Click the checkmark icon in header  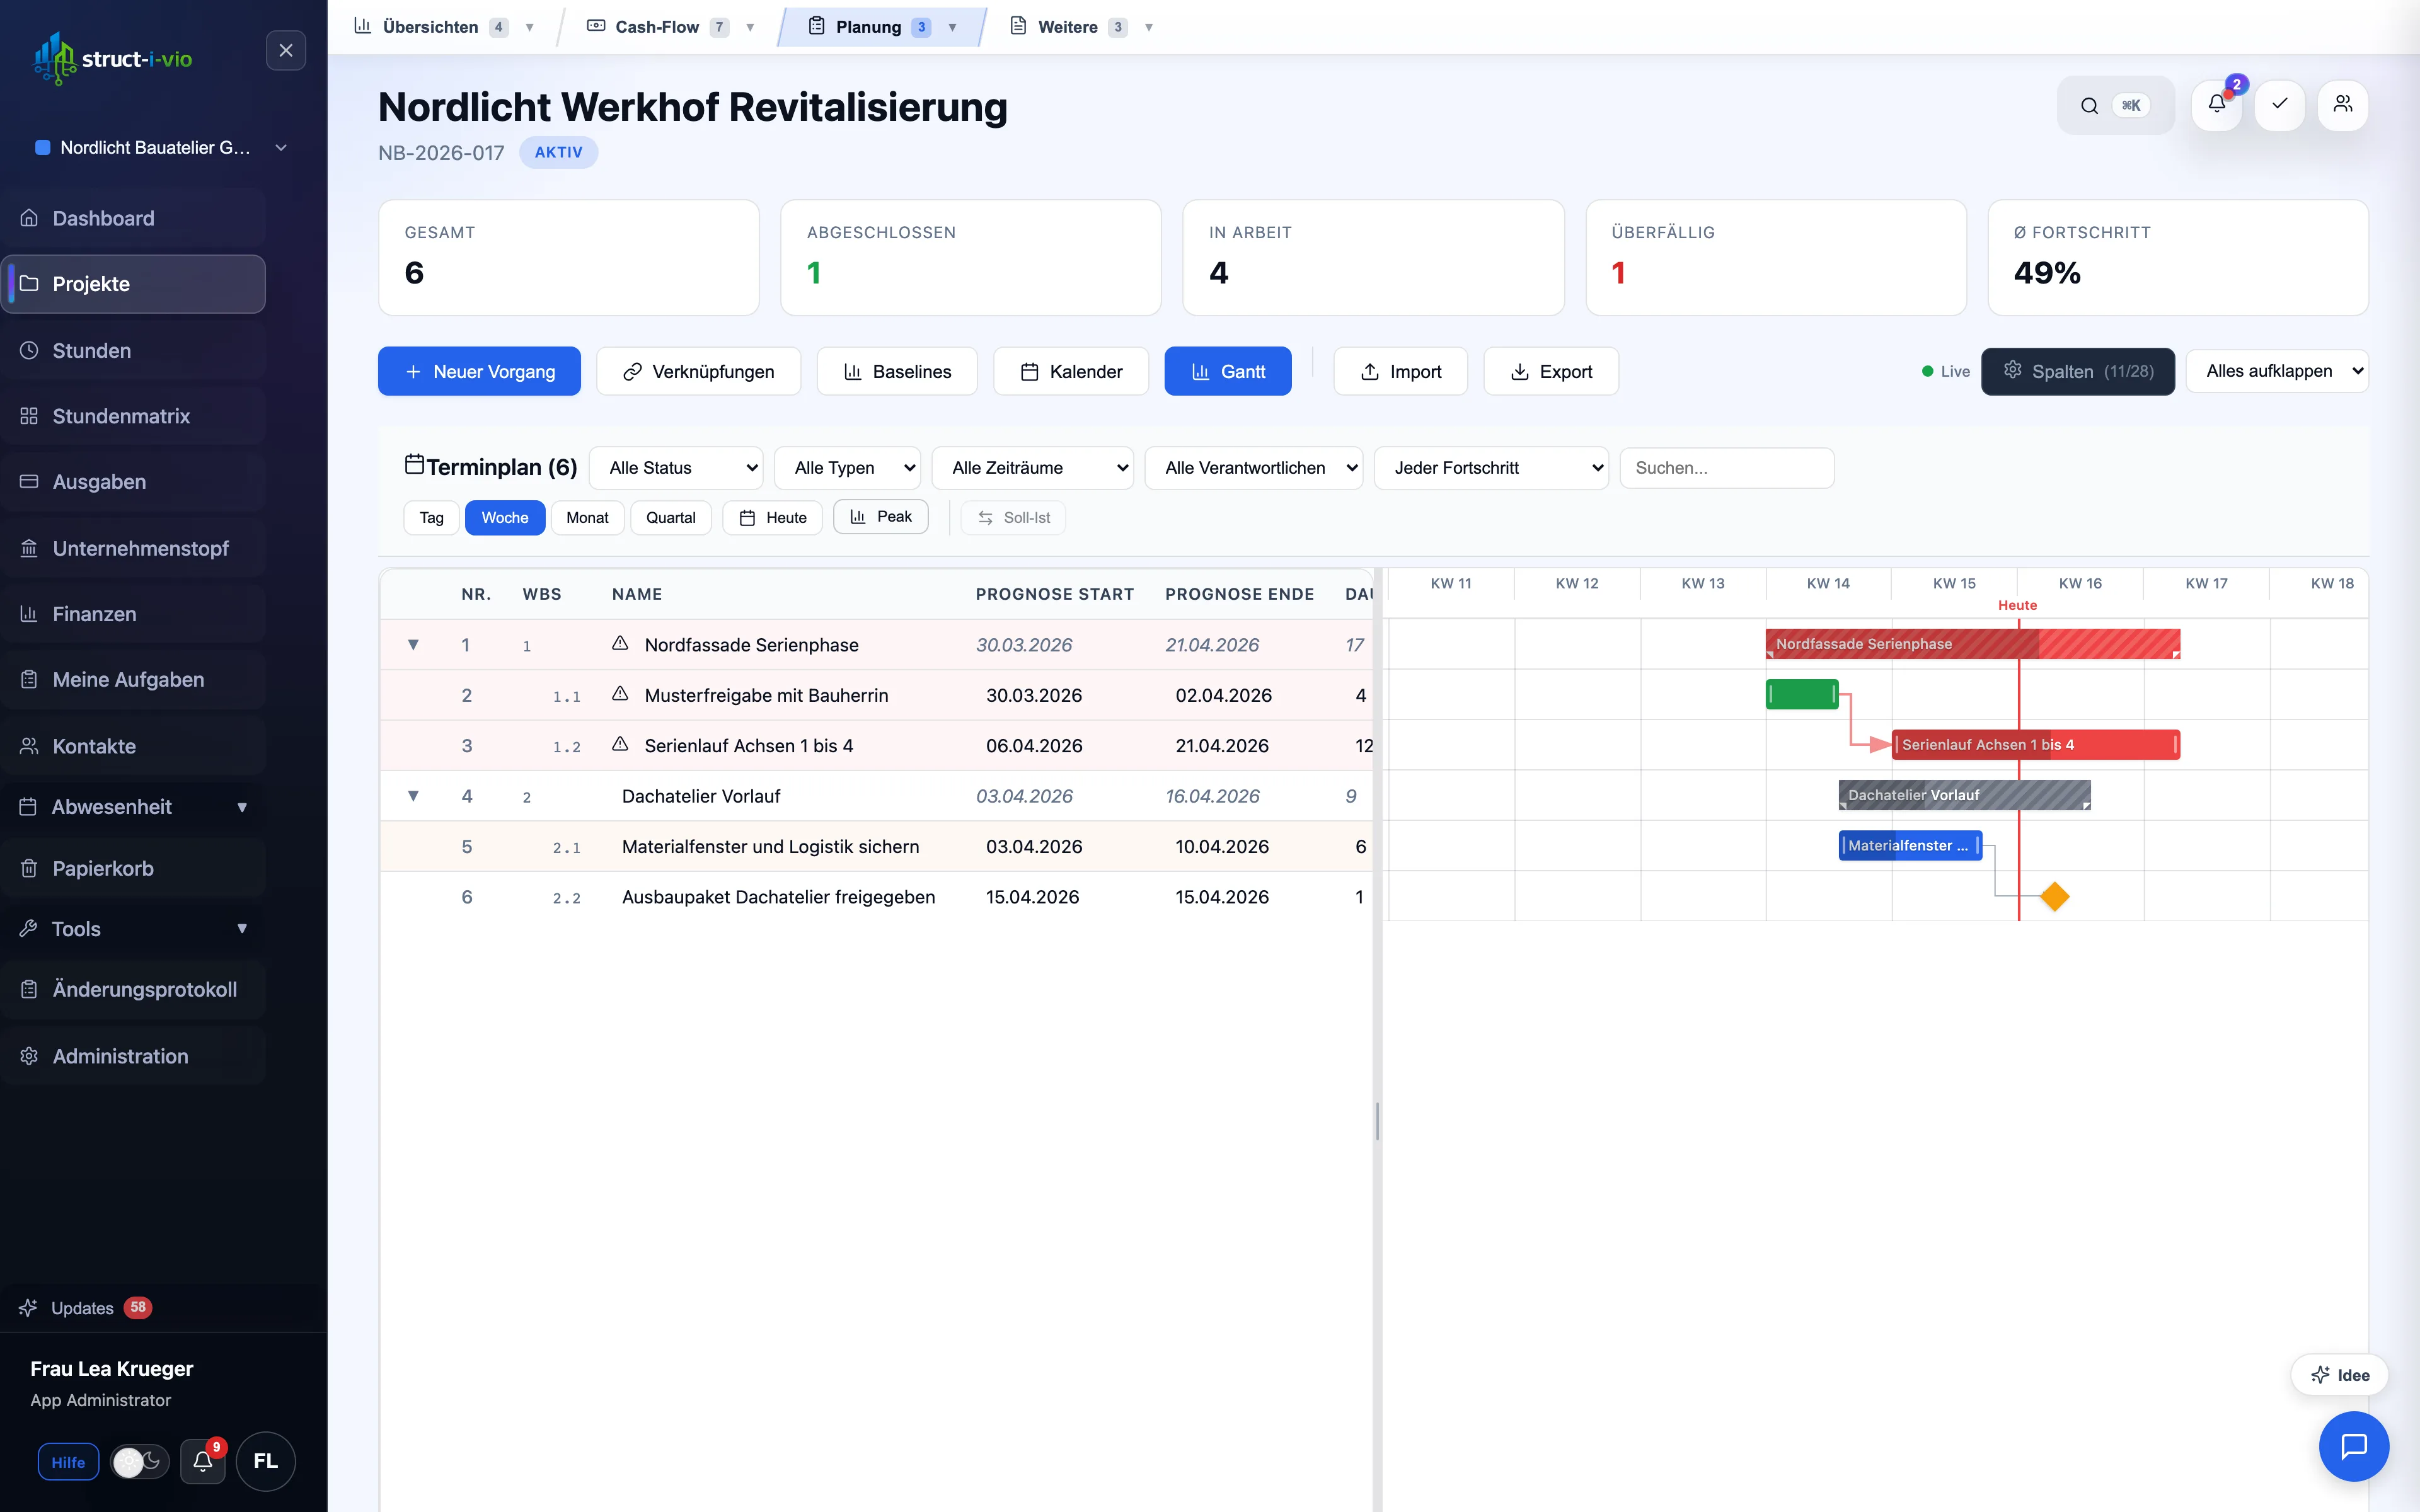2280,105
